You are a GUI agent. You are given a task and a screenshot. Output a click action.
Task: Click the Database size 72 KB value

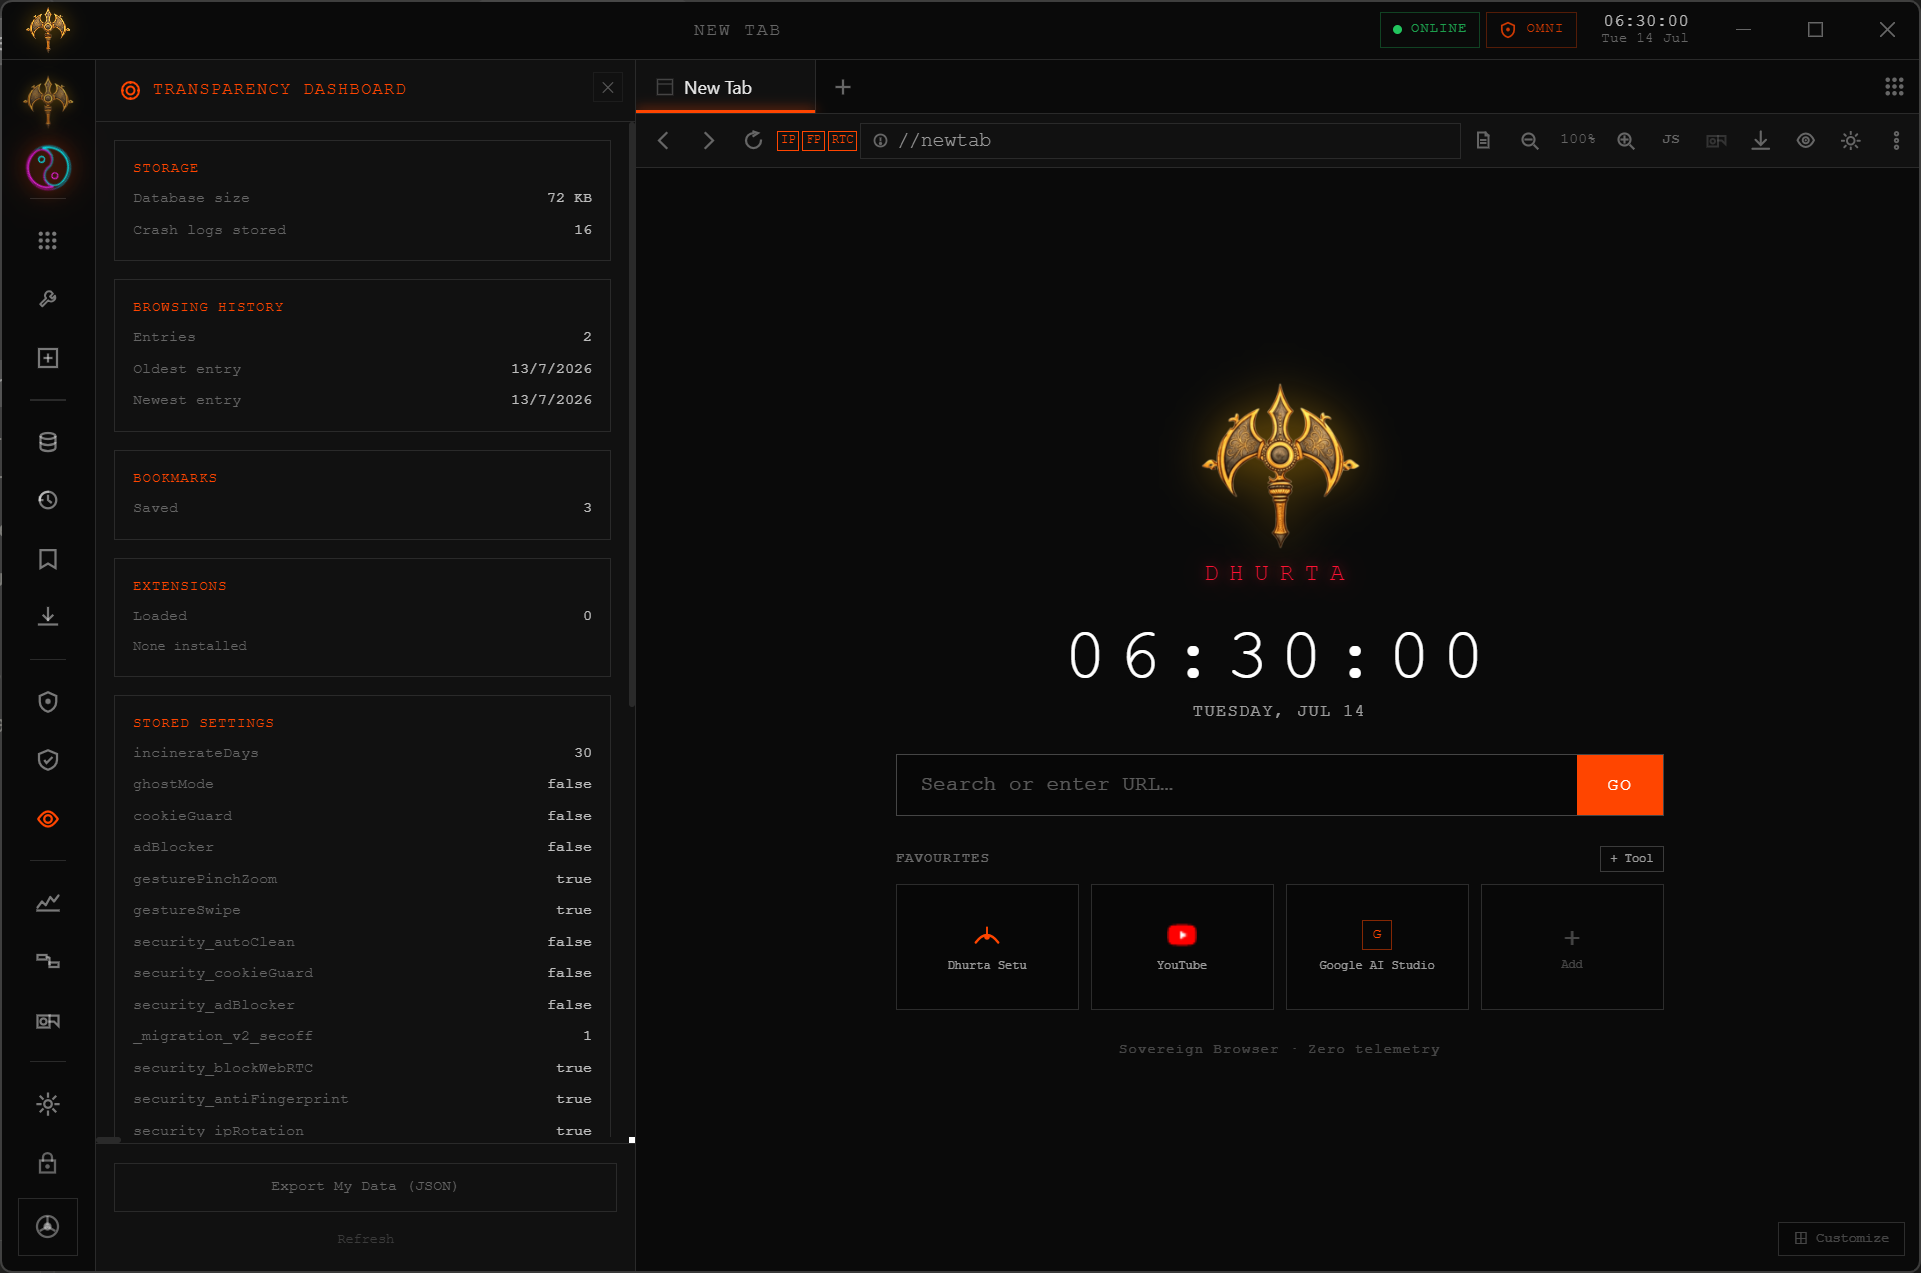pyautogui.click(x=569, y=198)
